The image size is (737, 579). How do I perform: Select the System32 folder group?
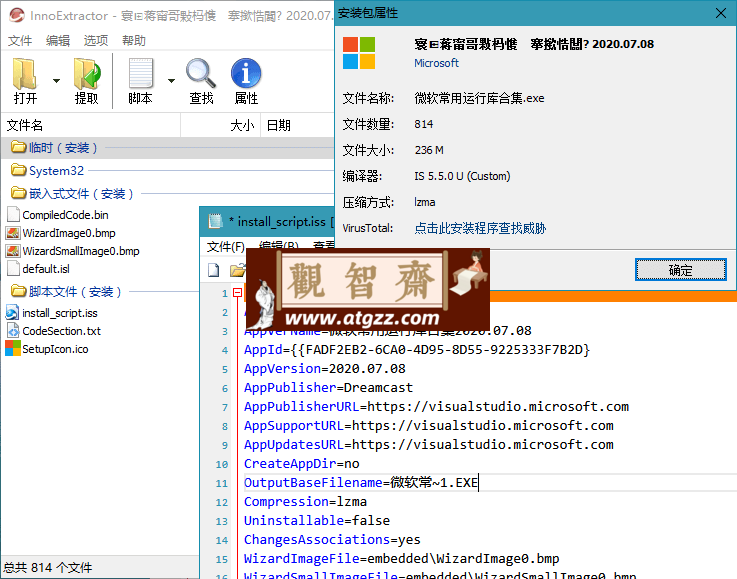pos(167,170)
